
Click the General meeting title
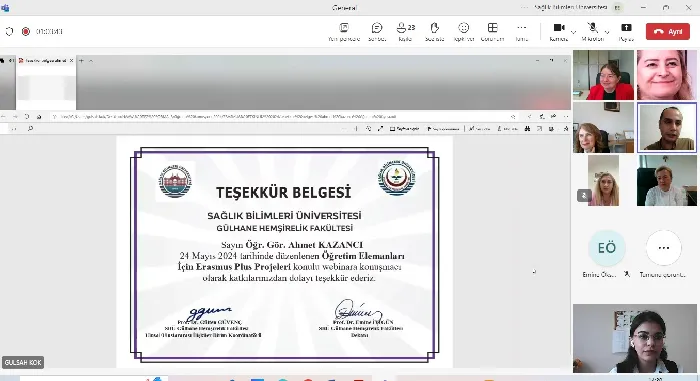point(345,8)
